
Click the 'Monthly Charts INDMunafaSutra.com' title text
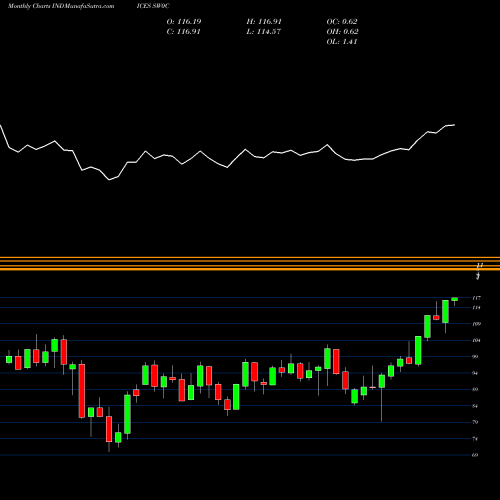[x=61, y=6]
